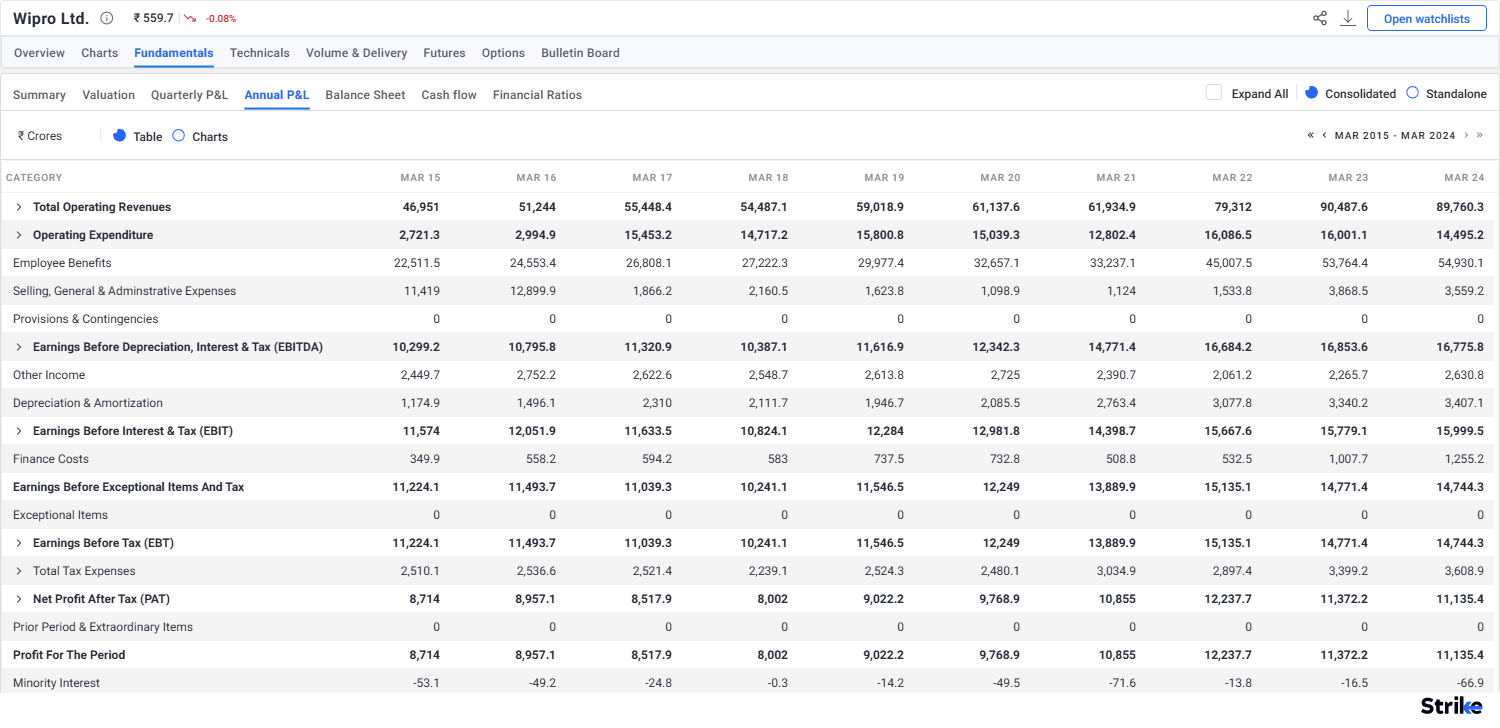Click the Finance Costs row label

tap(51, 459)
